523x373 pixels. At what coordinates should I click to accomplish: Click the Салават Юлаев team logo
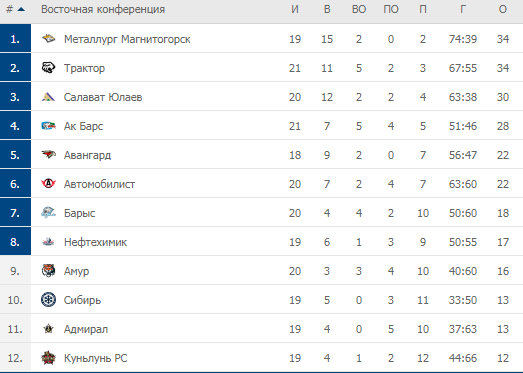48,97
